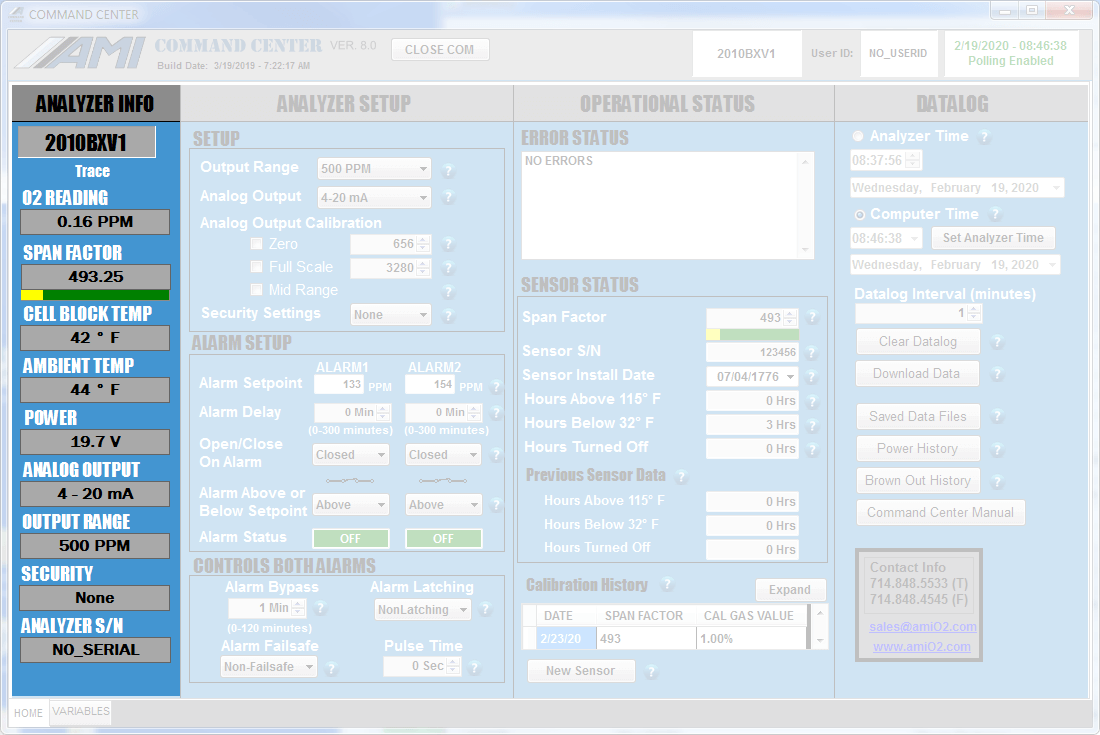1100x735 pixels.
Task: Open the help icon for Security Settings
Action: click(448, 315)
